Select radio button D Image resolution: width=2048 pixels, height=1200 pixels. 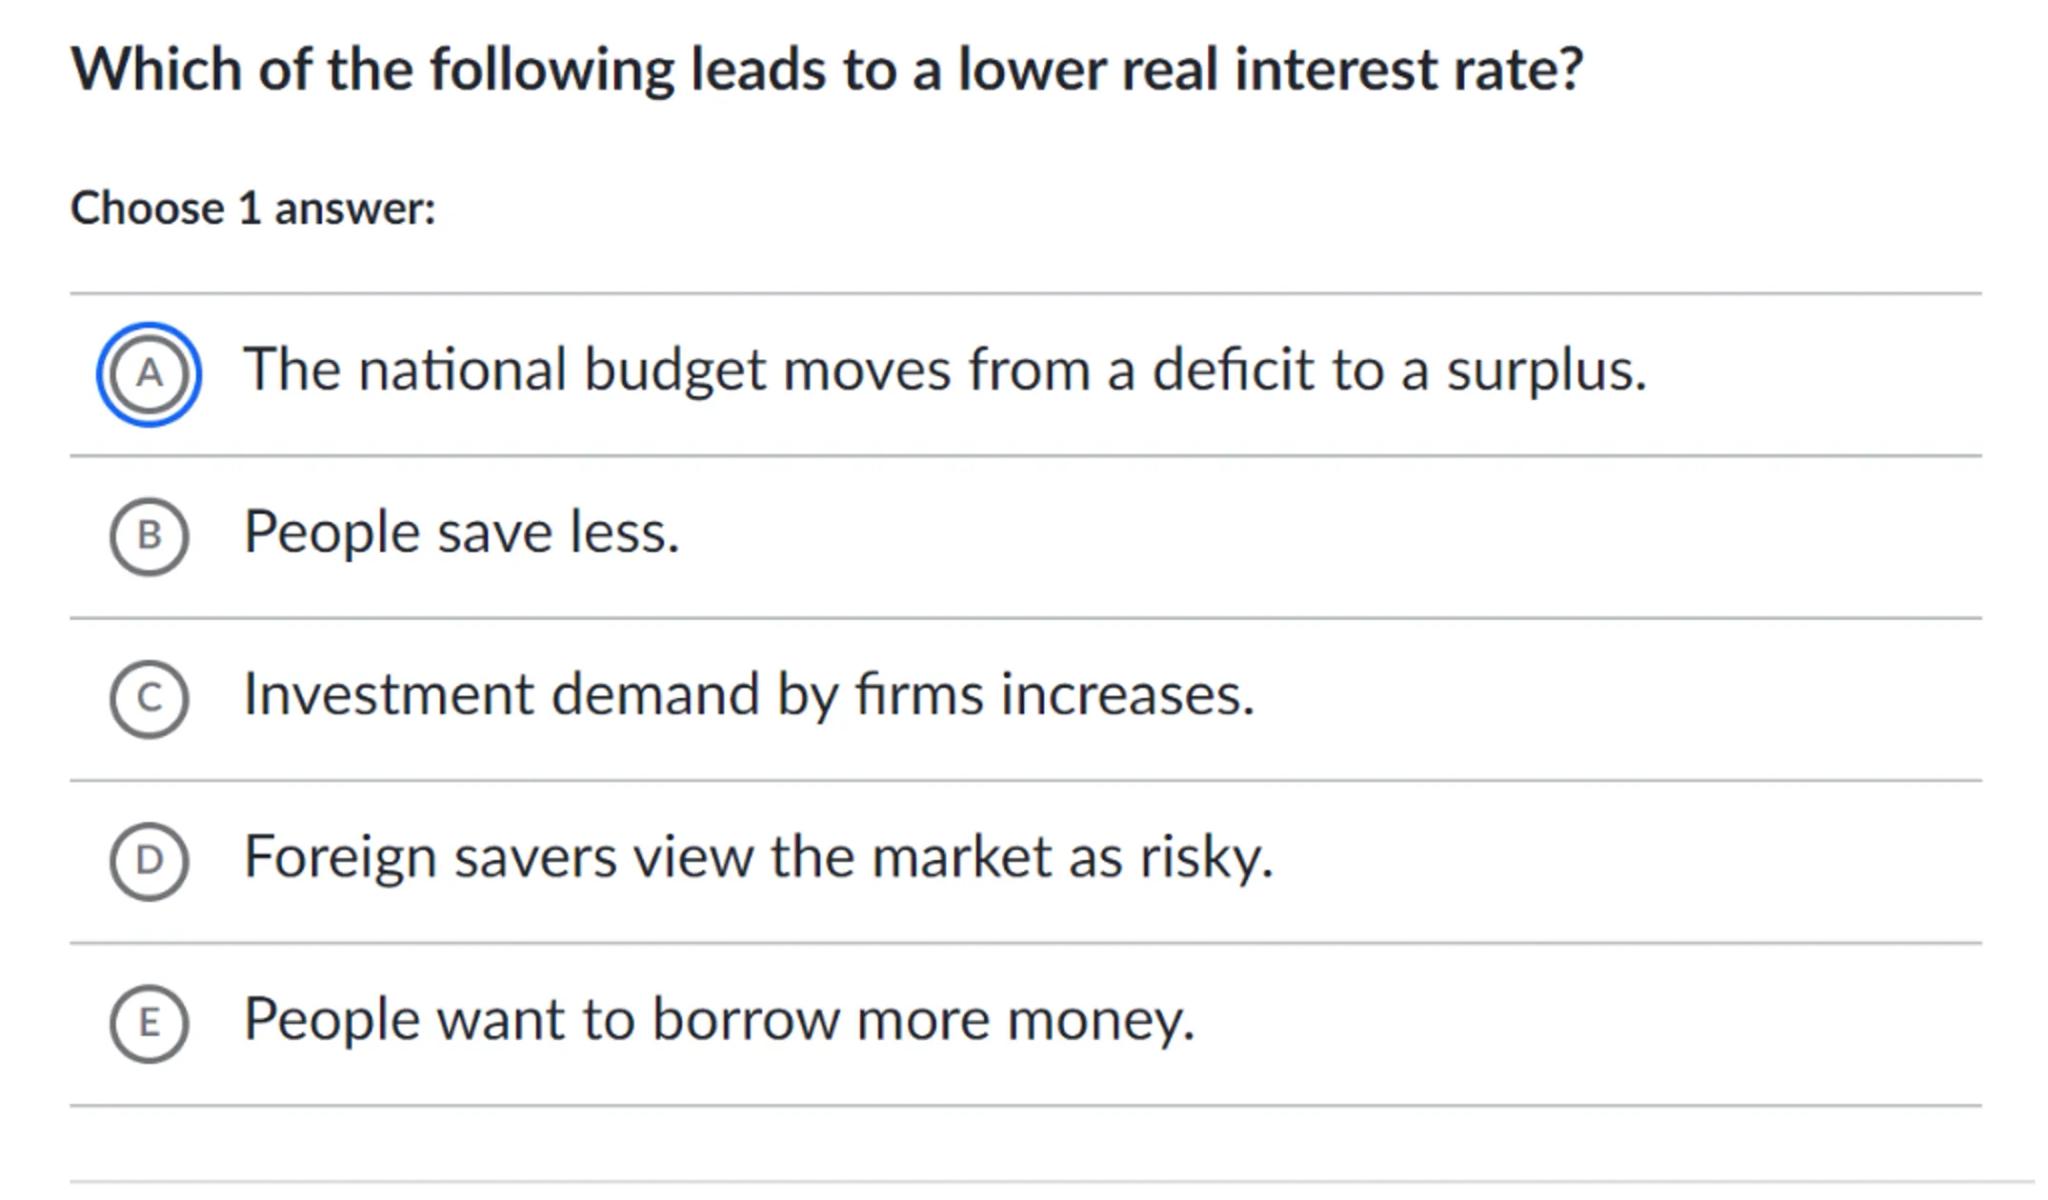[149, 861]
